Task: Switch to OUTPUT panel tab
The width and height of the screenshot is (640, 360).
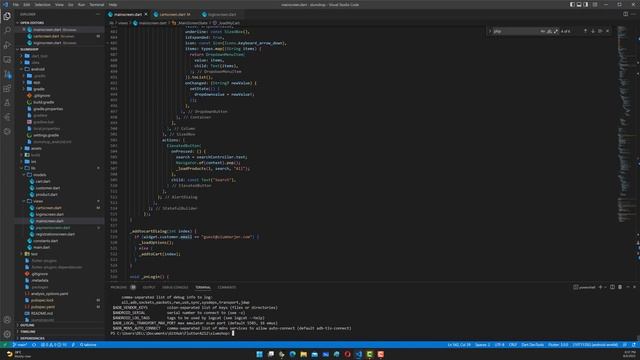Action: 149,287
